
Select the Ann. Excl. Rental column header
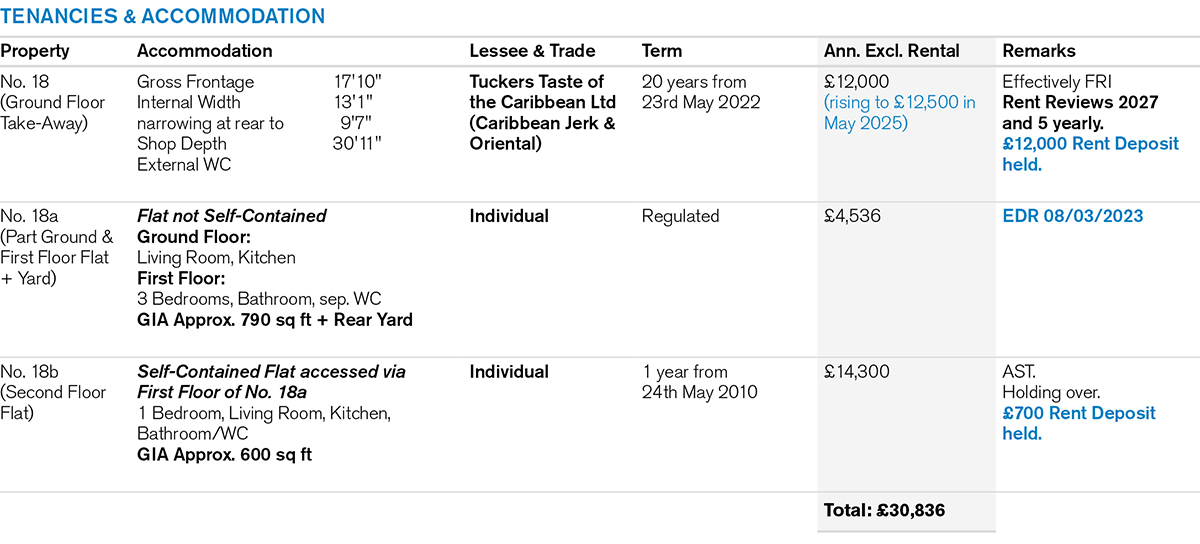(891, 51)
